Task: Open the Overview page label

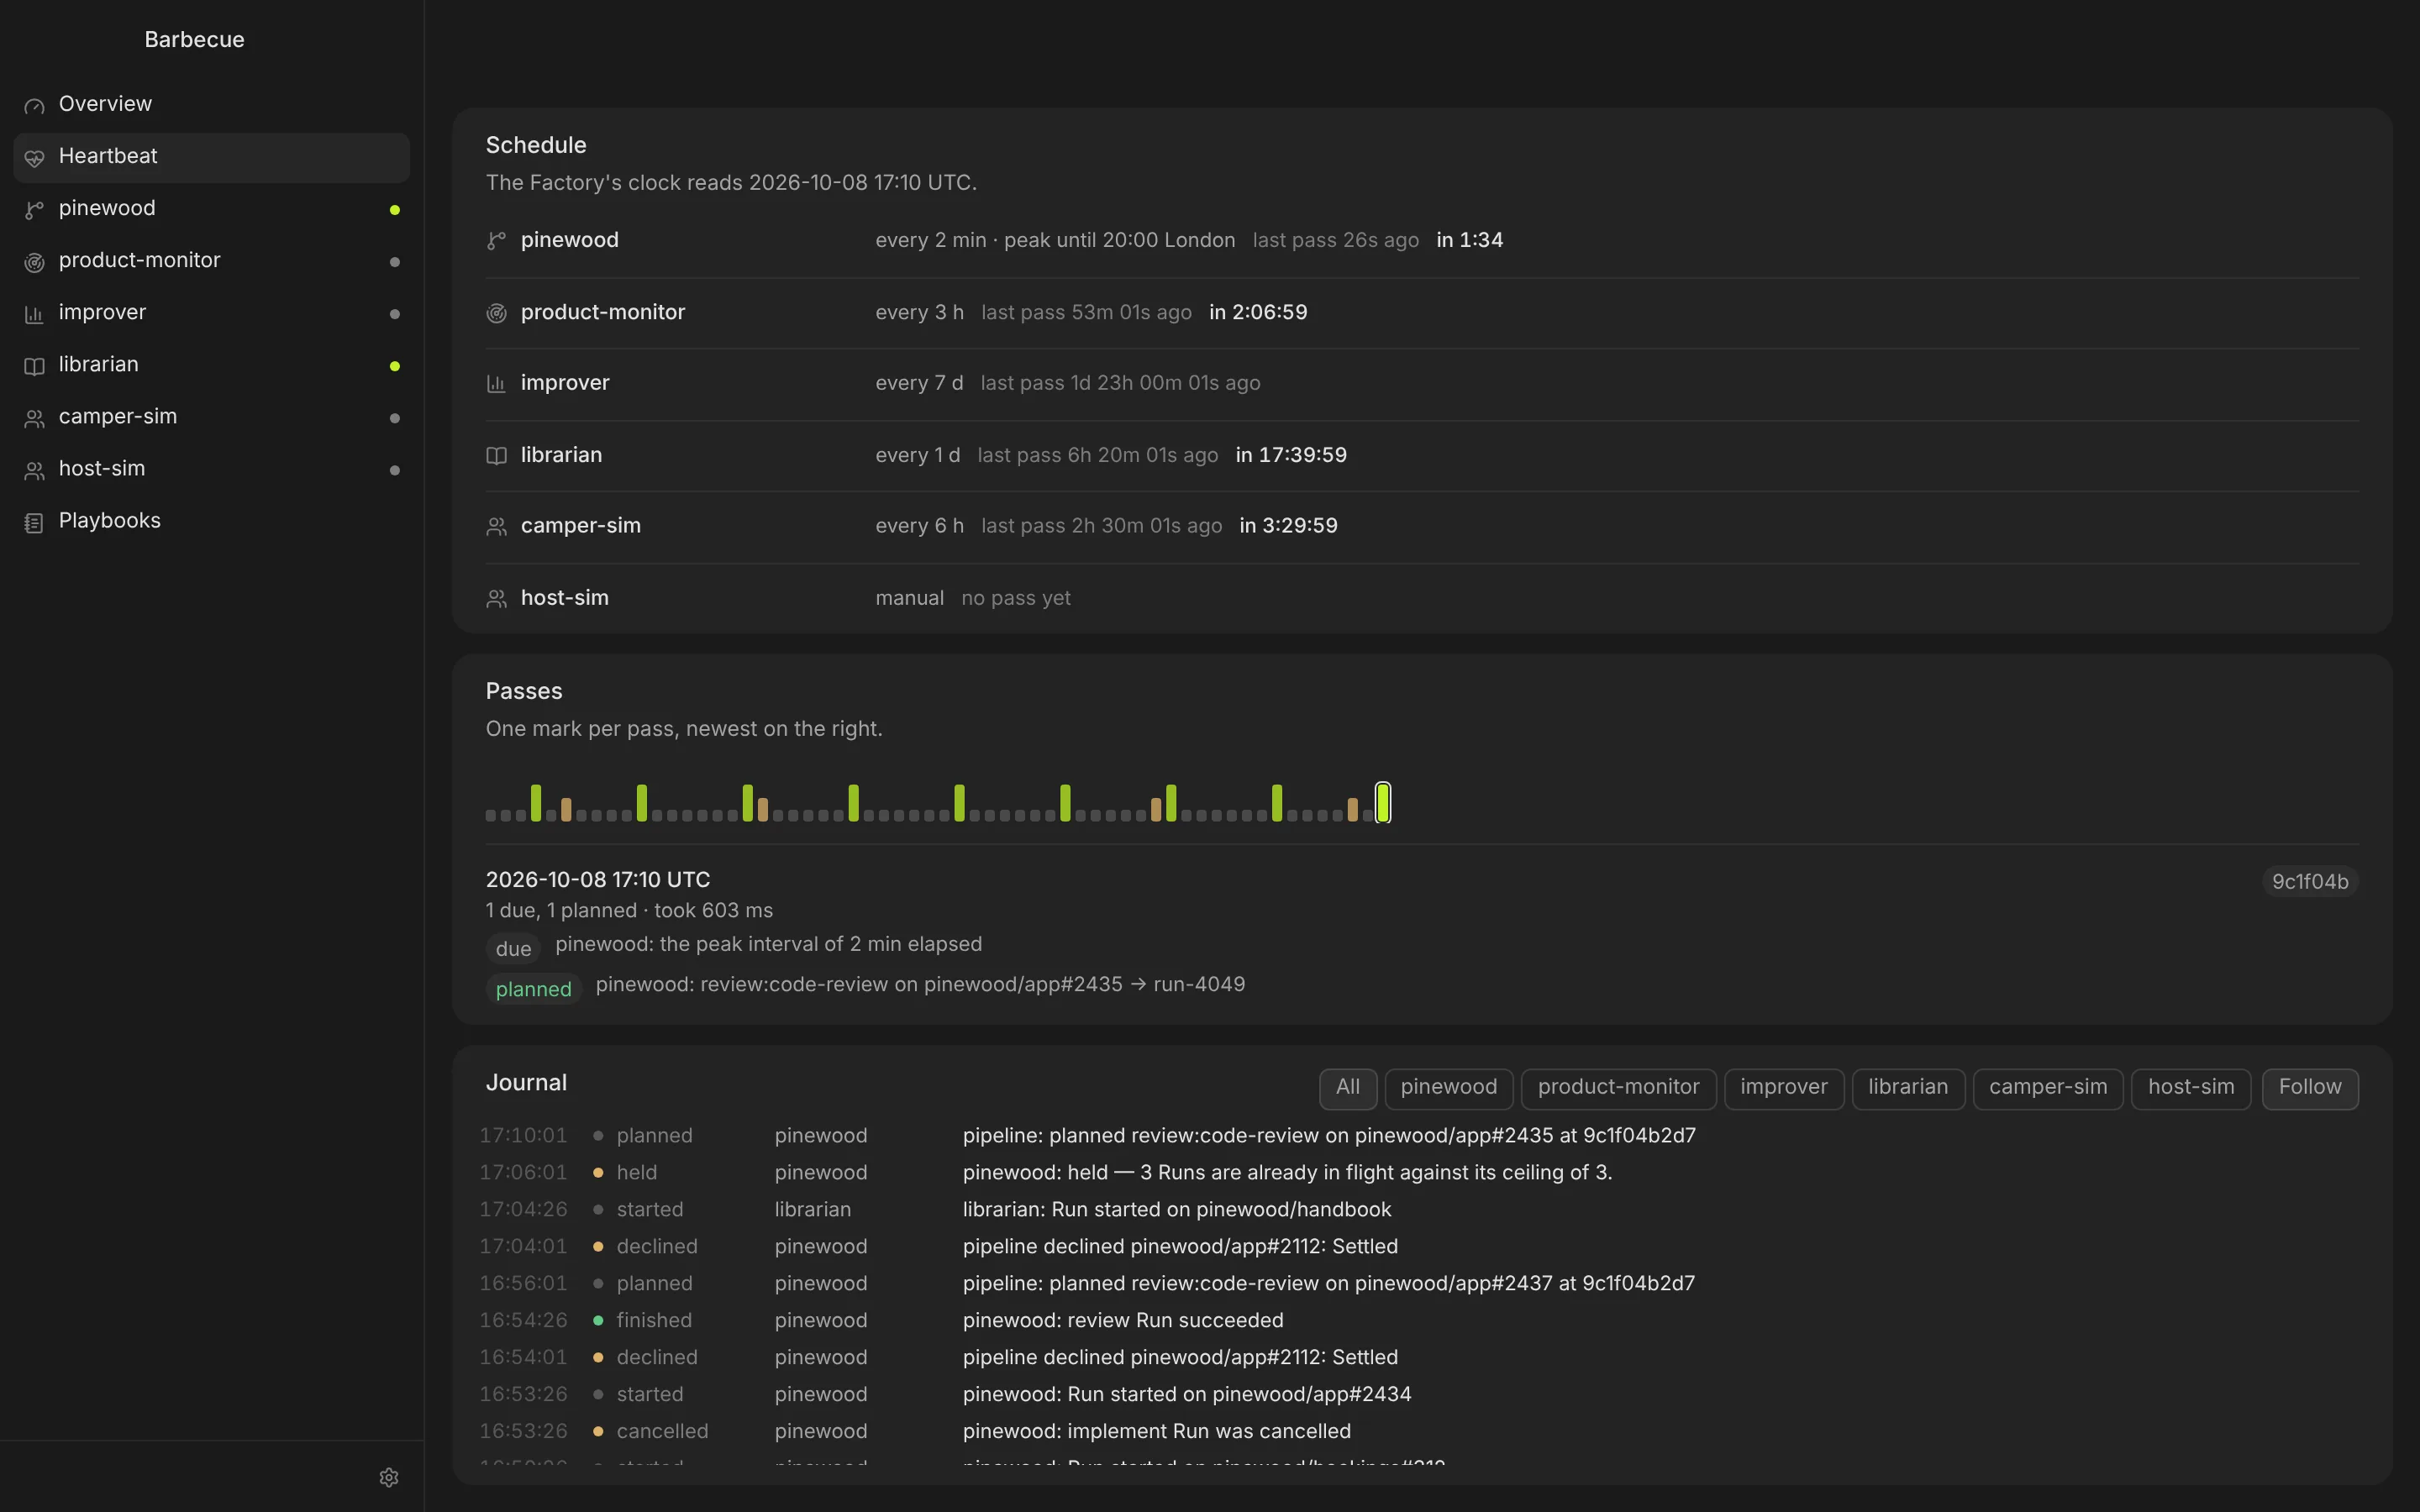Action: tap(105, 104)
